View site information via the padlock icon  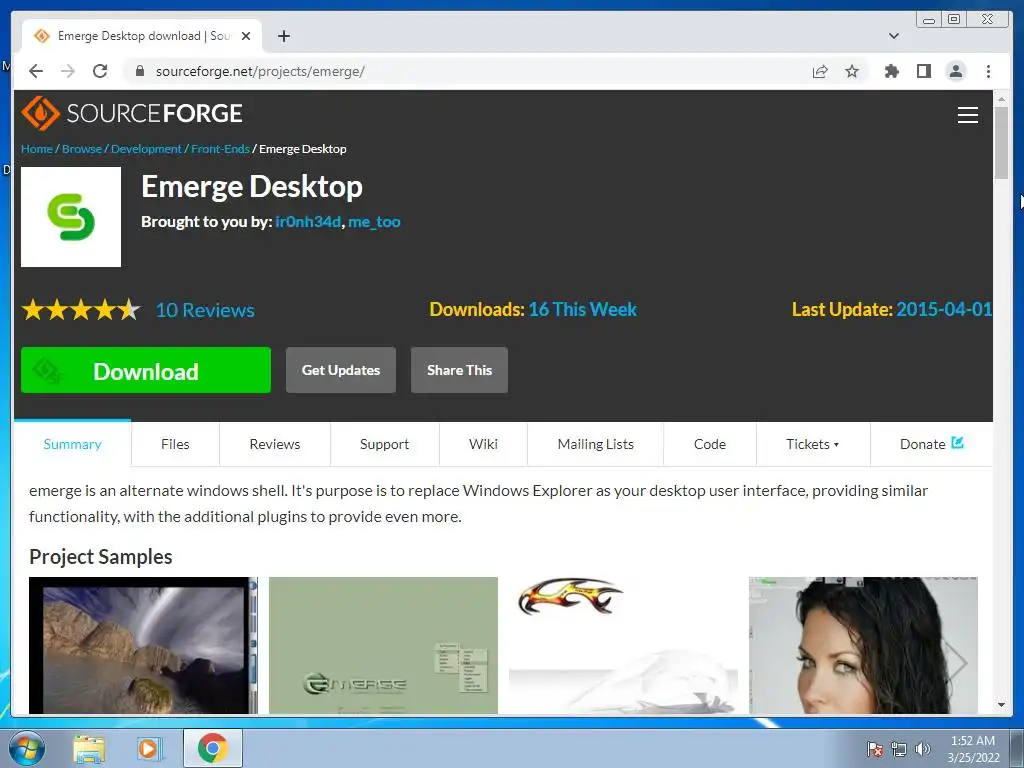tap(140, 71)
